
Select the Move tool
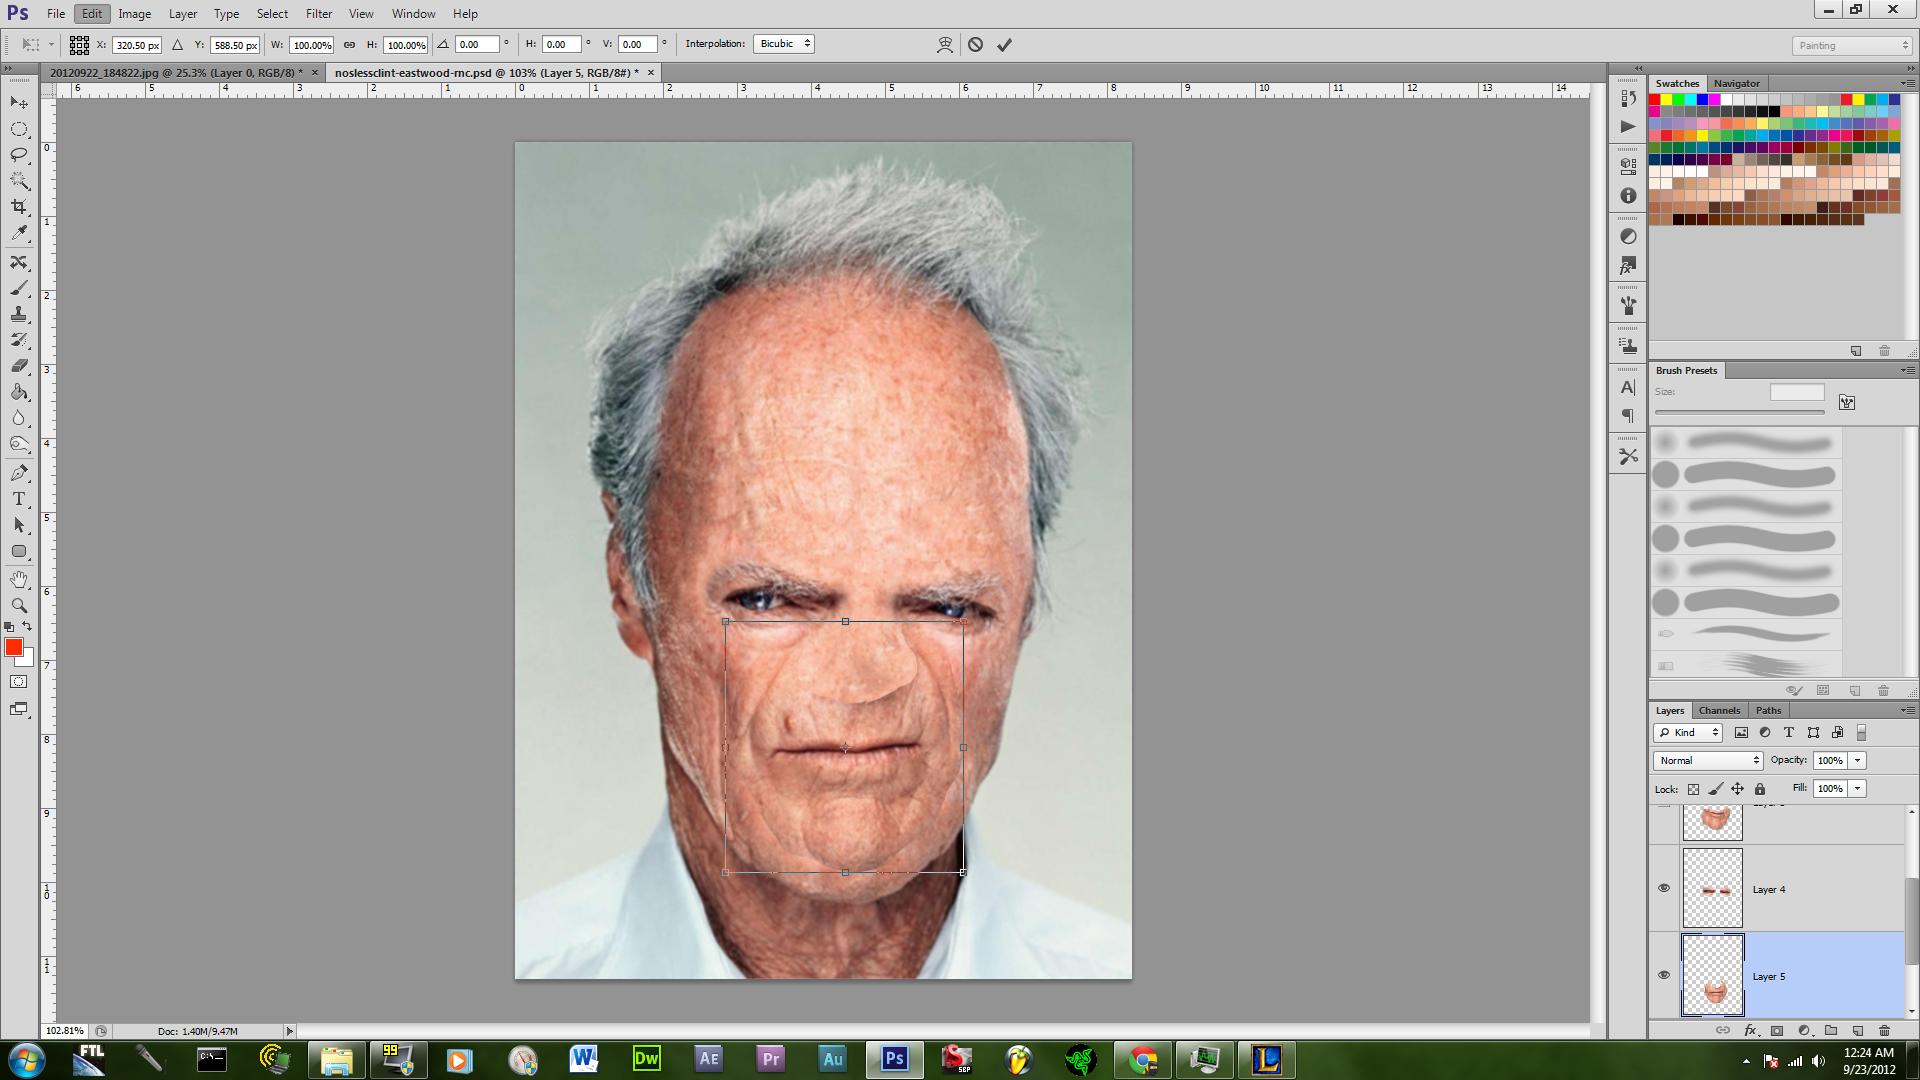(x=19, y=103)
